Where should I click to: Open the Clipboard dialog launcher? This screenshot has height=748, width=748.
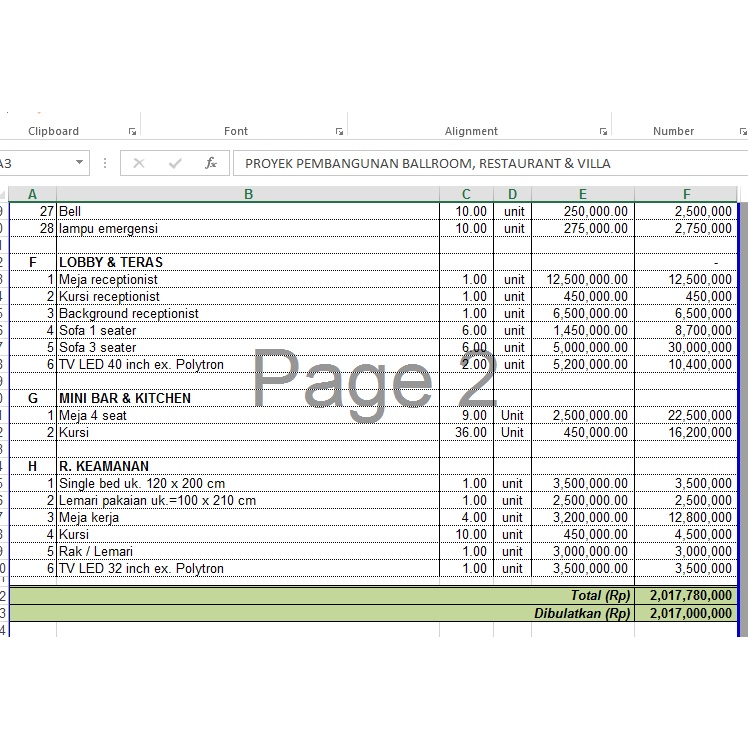click(x=132, y=132)
